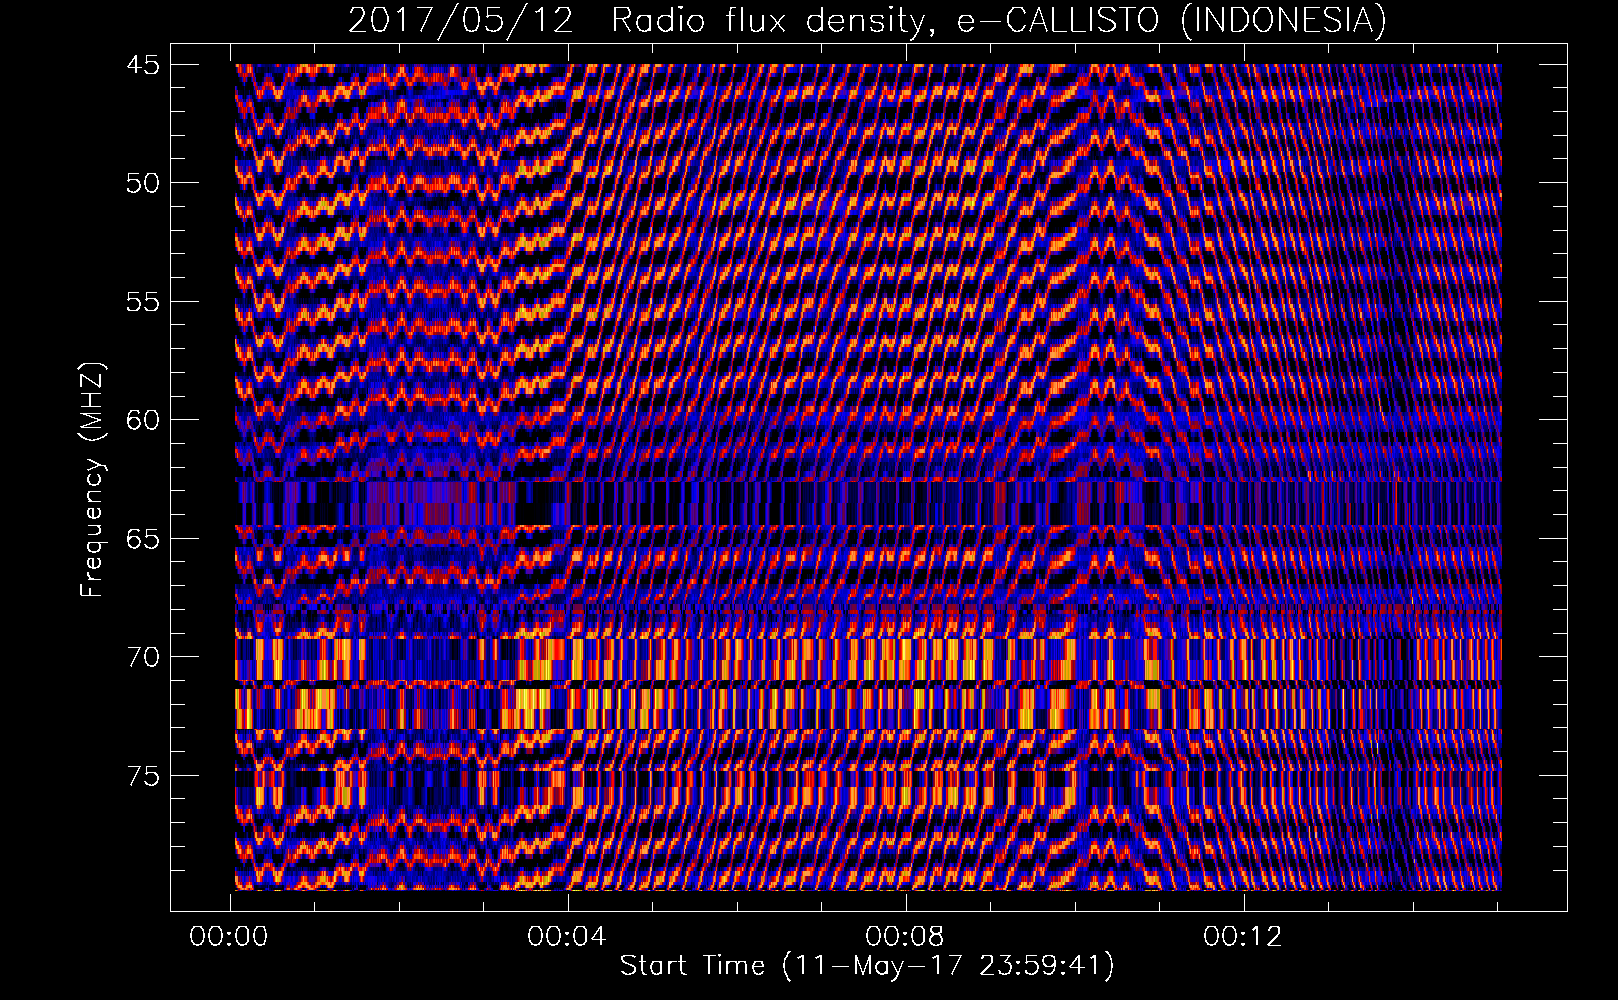Screen dimensions: 1618x1000
Task: Click the plot title '2017/05/12 Radio flux density'
Action: [868, 20]
